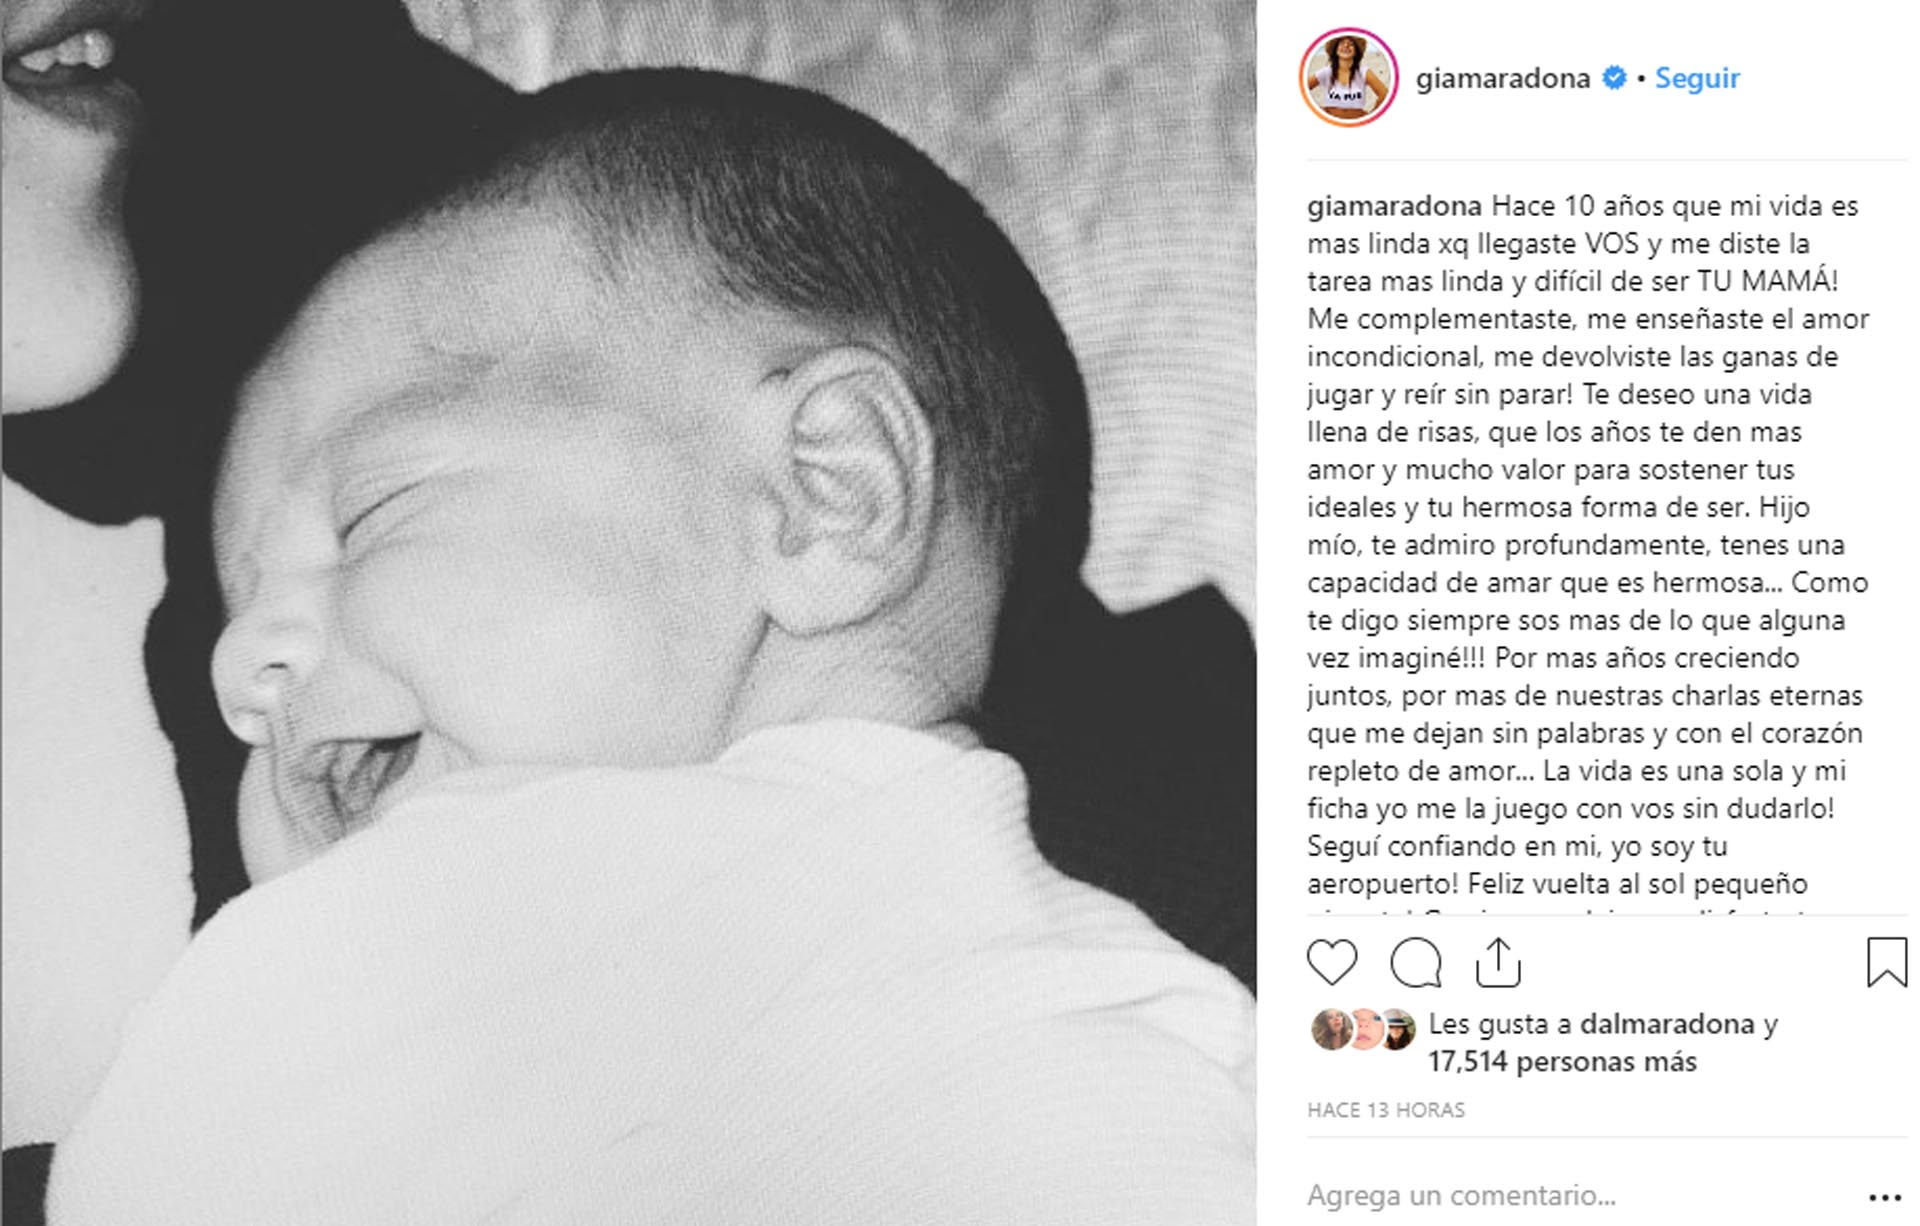Open the three-dot more options menu
Screen dimensions: 1920x1226
click(1885, 1197)
